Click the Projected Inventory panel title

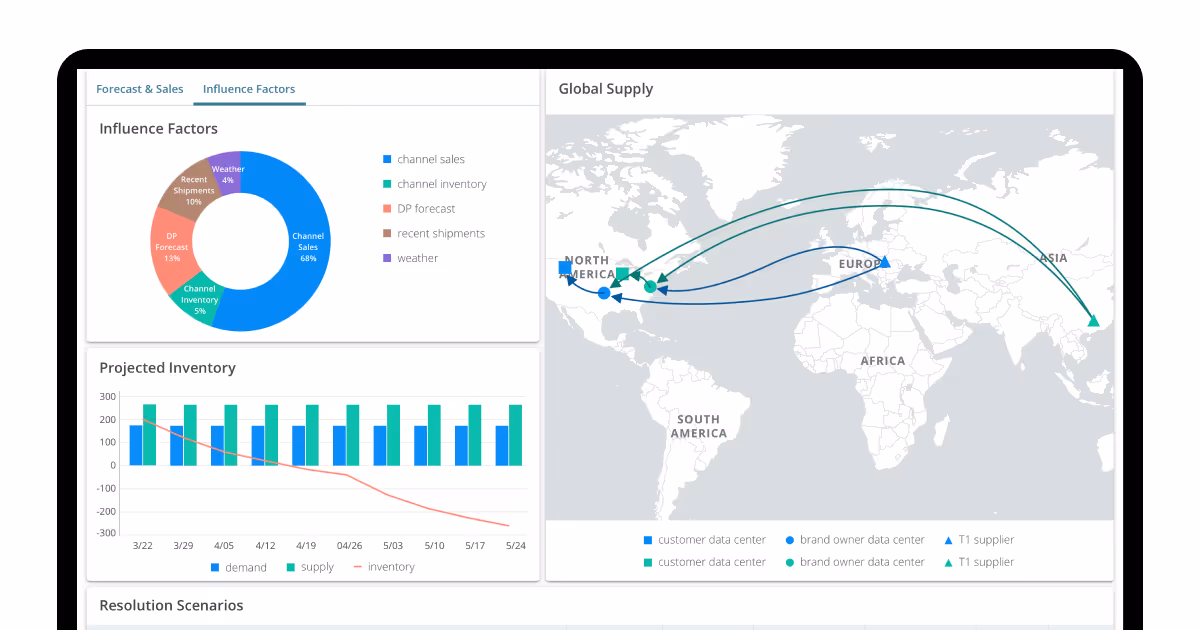point(168,368)
